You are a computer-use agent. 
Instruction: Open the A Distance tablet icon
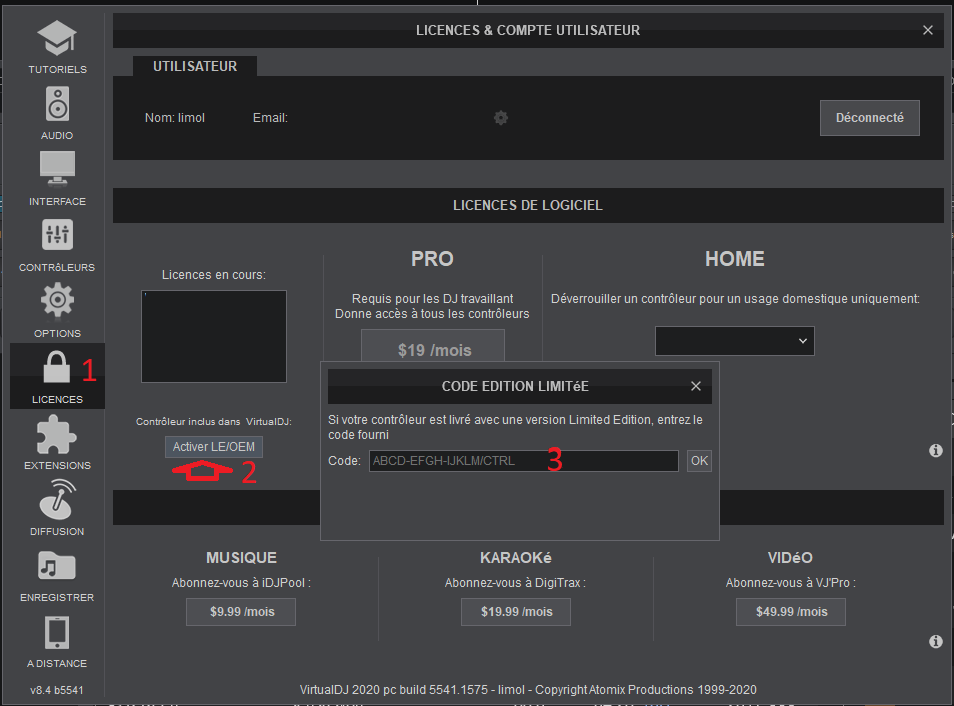57,633
